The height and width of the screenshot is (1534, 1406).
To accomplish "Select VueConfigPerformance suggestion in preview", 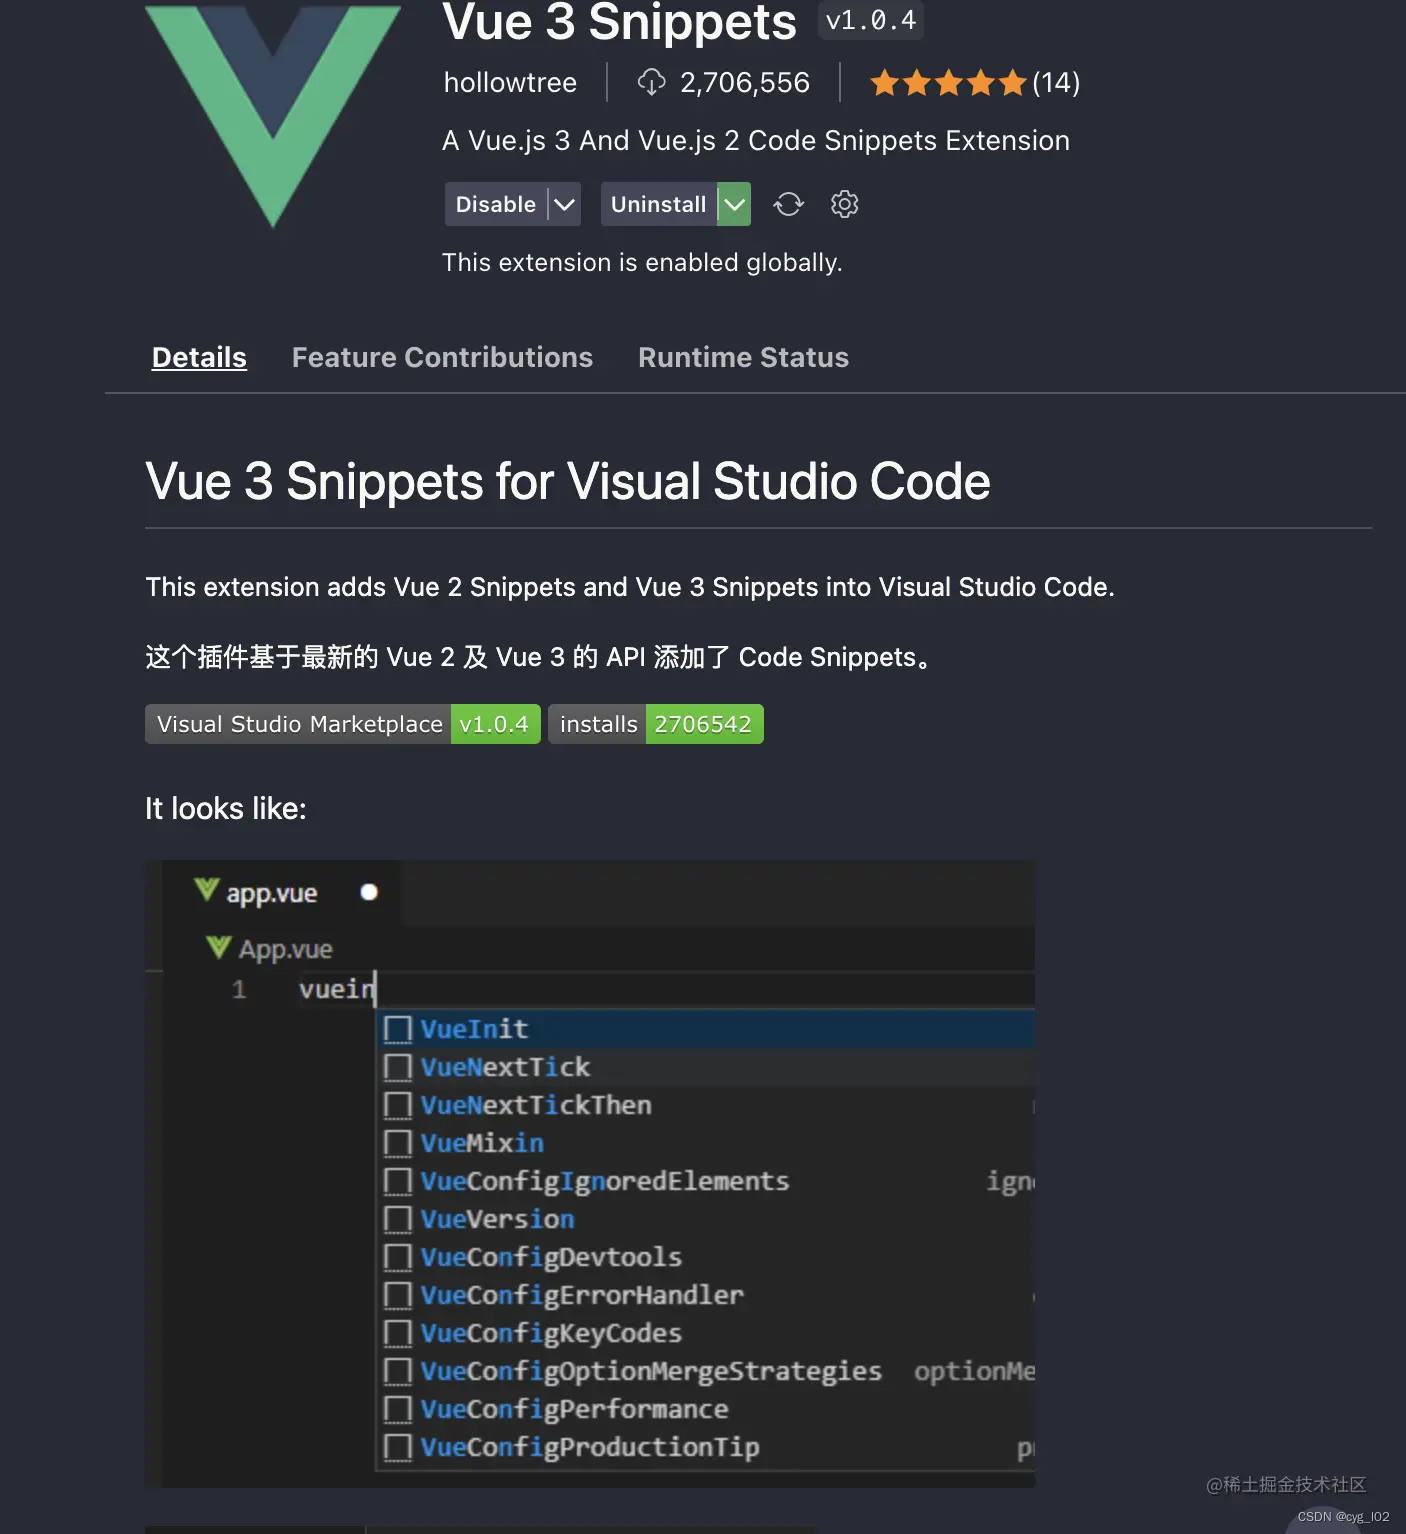I will [706, 1409].
